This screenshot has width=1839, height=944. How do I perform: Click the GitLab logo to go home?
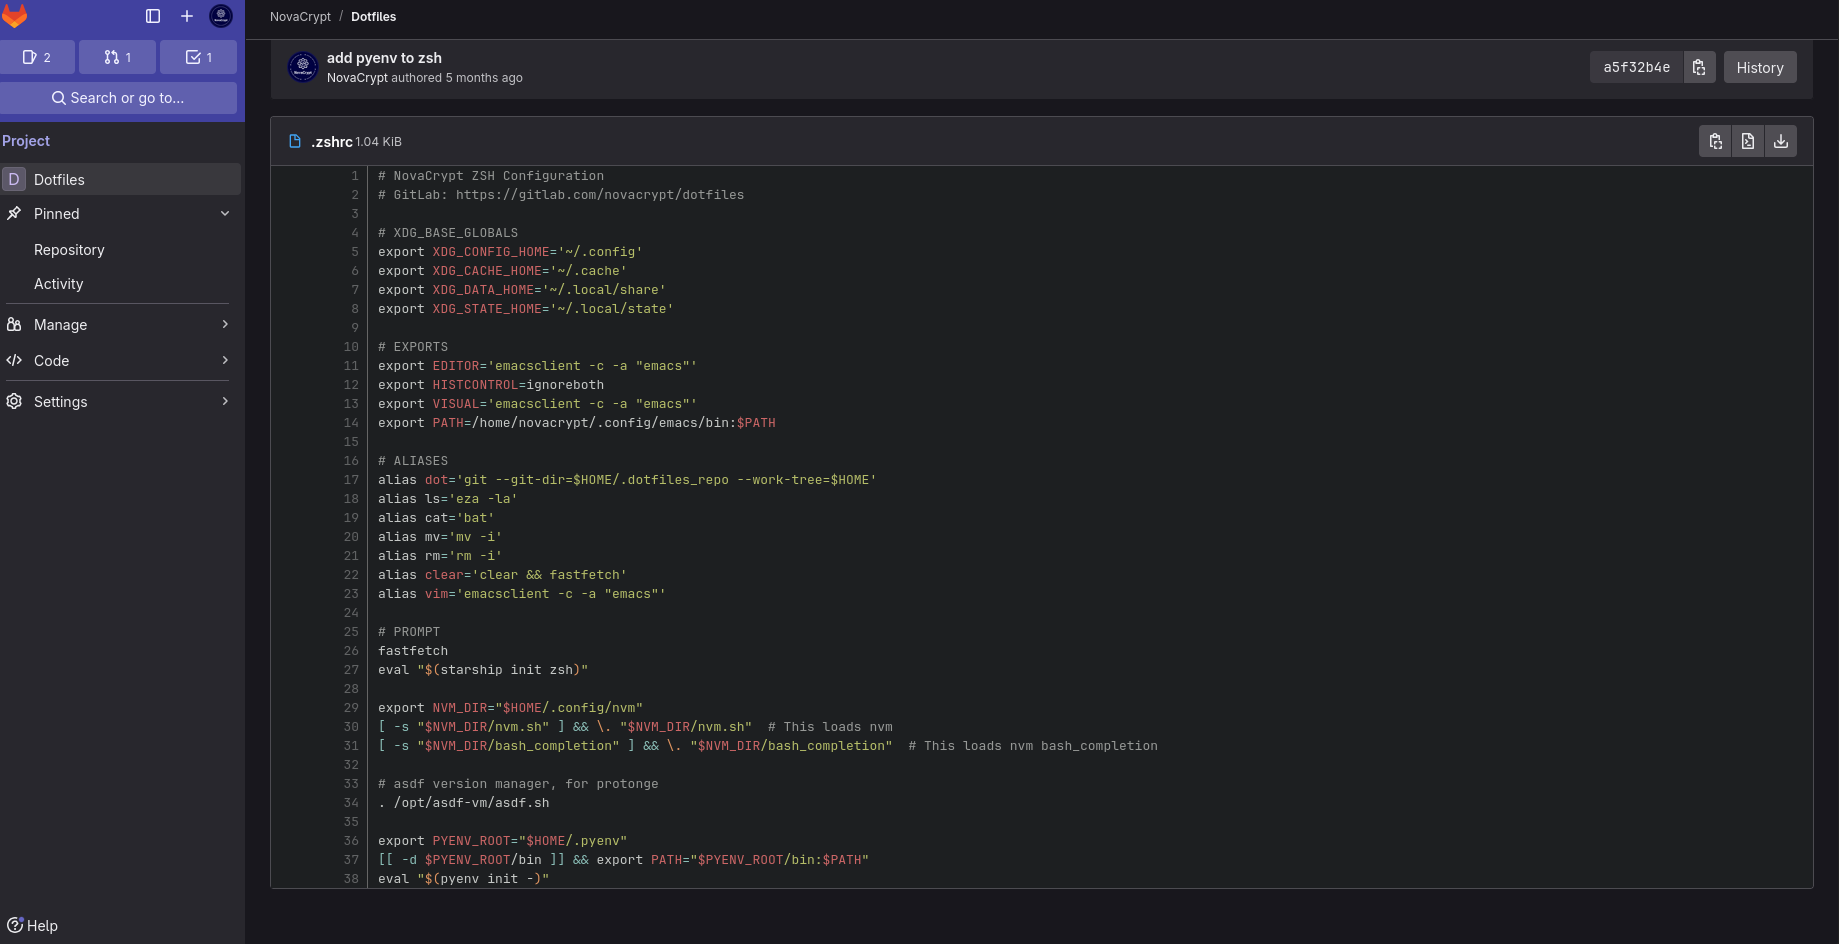16,16
